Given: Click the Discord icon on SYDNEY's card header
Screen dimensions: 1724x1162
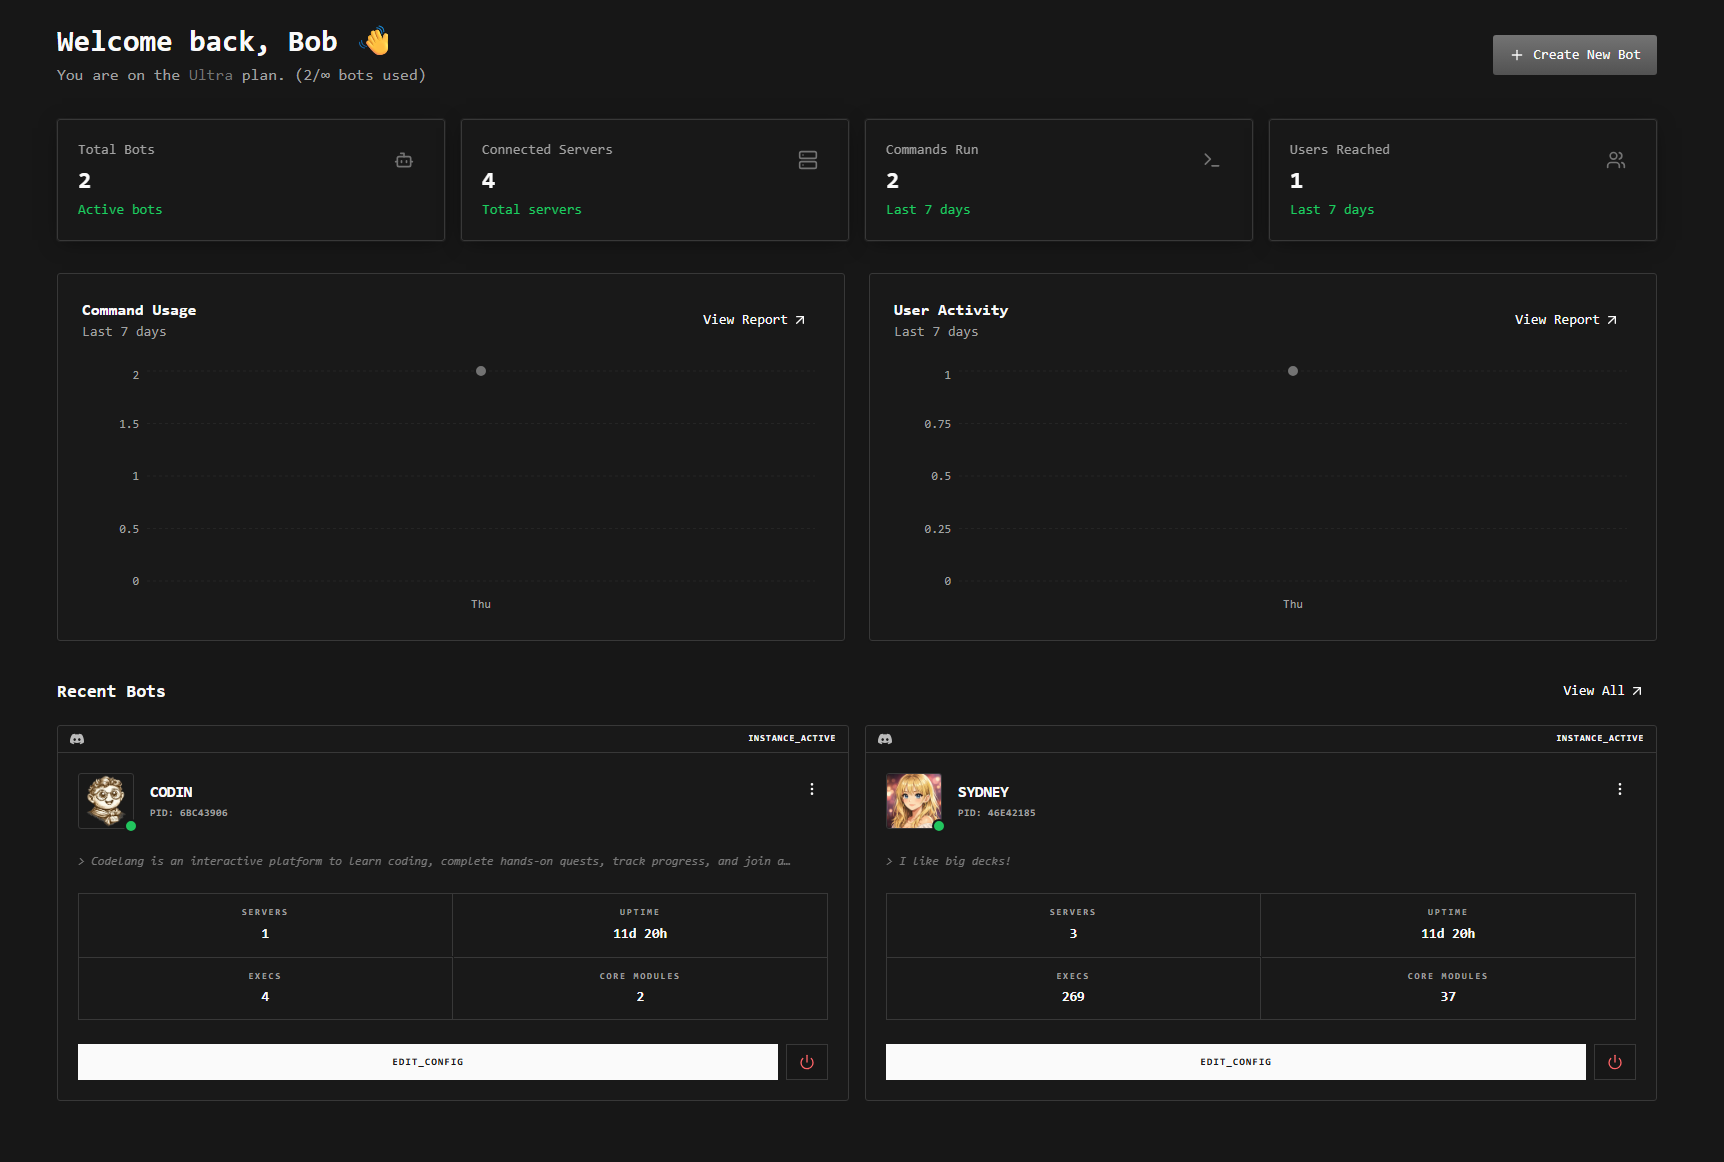Looking at the screenshot, I should (885, 738).
